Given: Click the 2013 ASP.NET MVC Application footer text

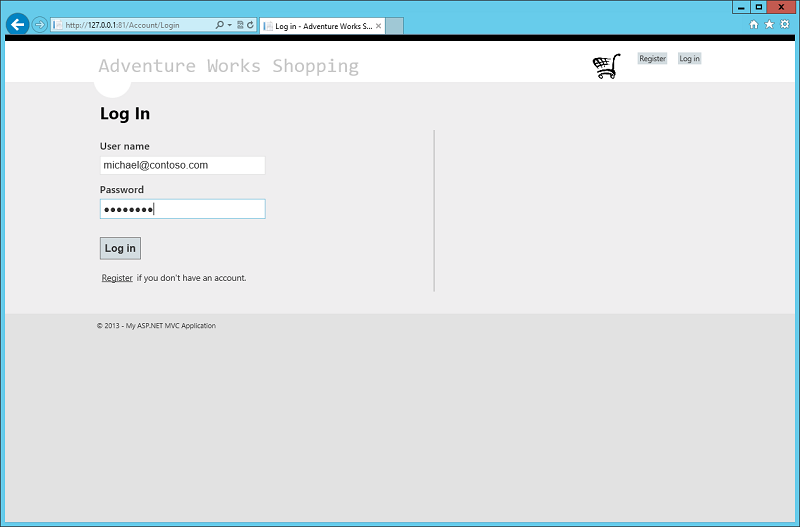Looking at the screenshot, I should pyautogui.click(x=156, y=325).
